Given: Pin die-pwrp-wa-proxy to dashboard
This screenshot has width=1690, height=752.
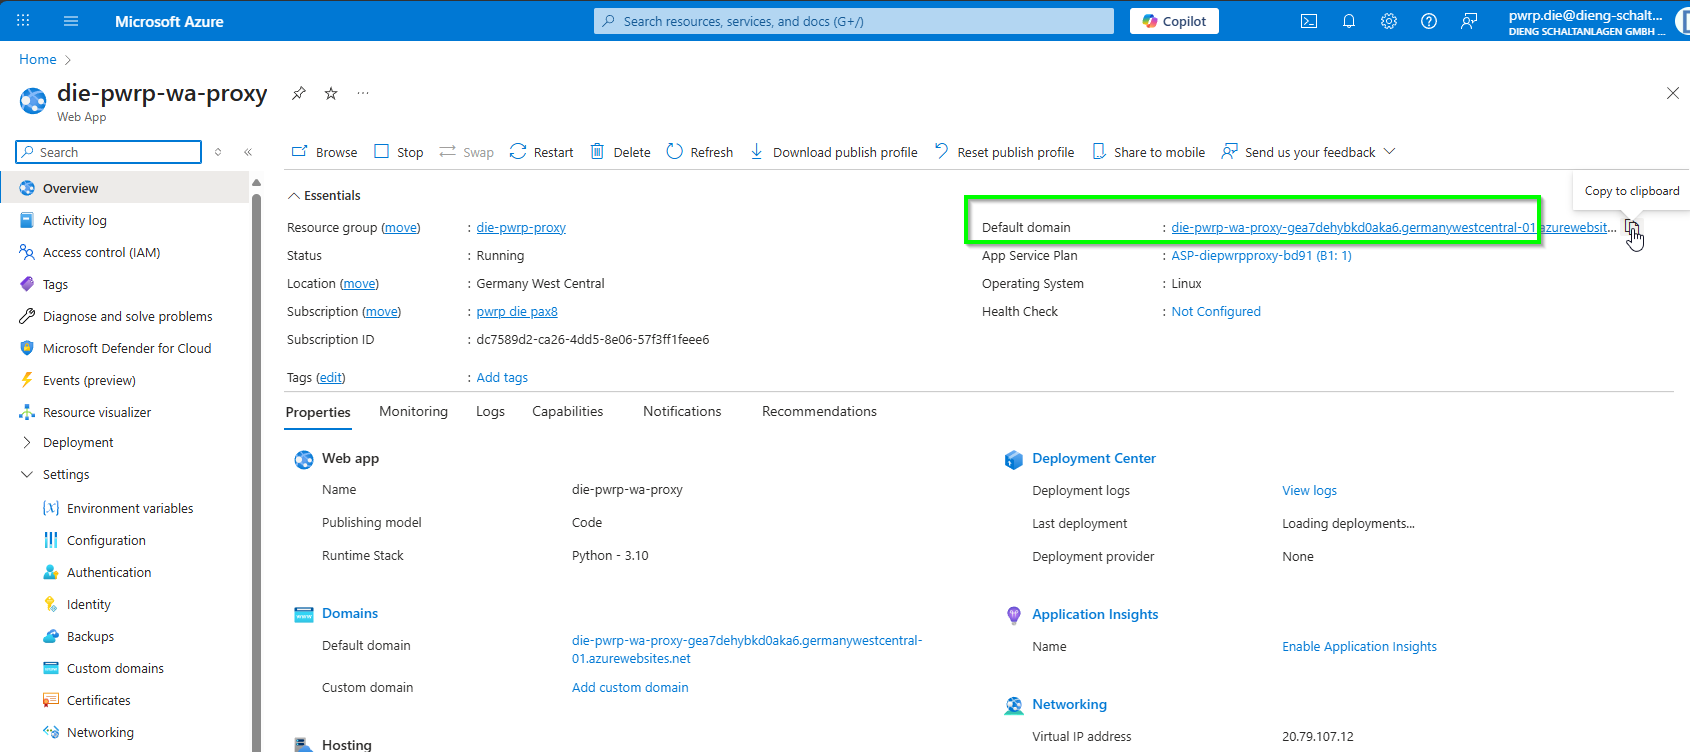Looking at the screenshot, I should 298,93.
